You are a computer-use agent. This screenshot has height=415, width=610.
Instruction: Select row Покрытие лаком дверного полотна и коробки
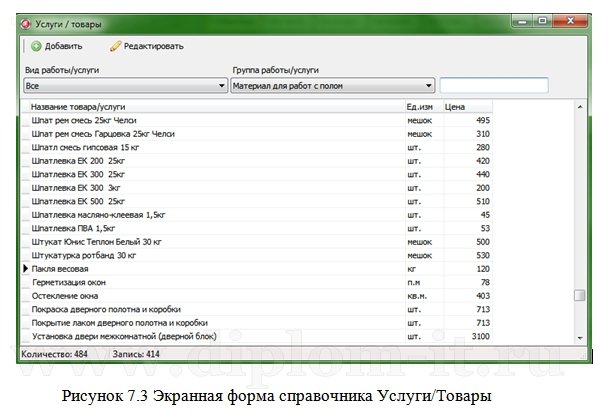coord(257,323)
